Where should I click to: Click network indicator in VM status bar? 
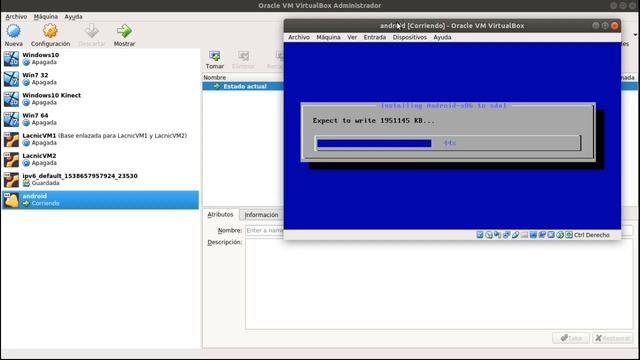pyautogui.click(x=507, y=235)
